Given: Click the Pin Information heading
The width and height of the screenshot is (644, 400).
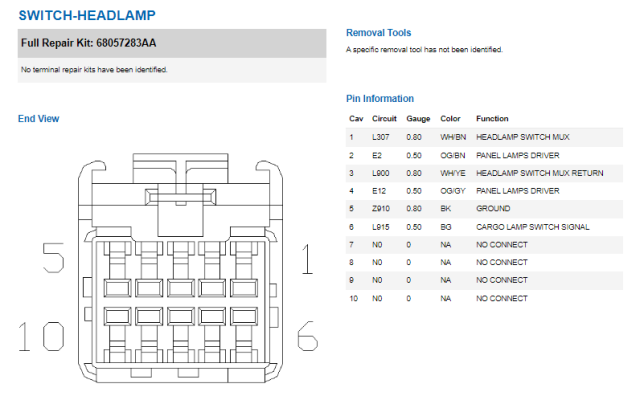Looking at the screenshot, I should tap(380, 99).
